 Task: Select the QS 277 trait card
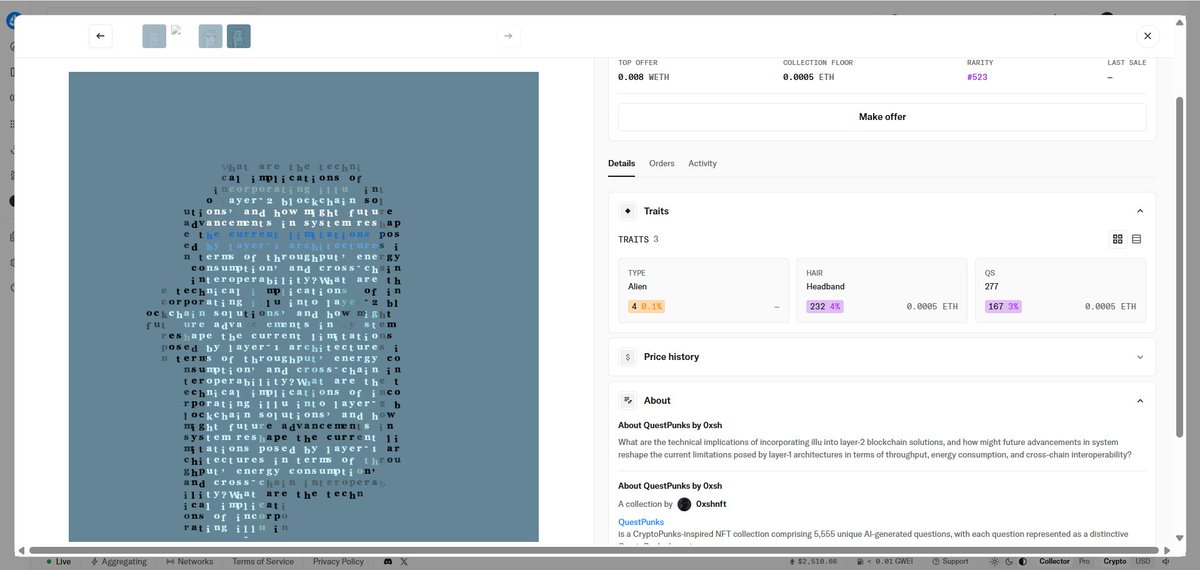pos(1060,290)
